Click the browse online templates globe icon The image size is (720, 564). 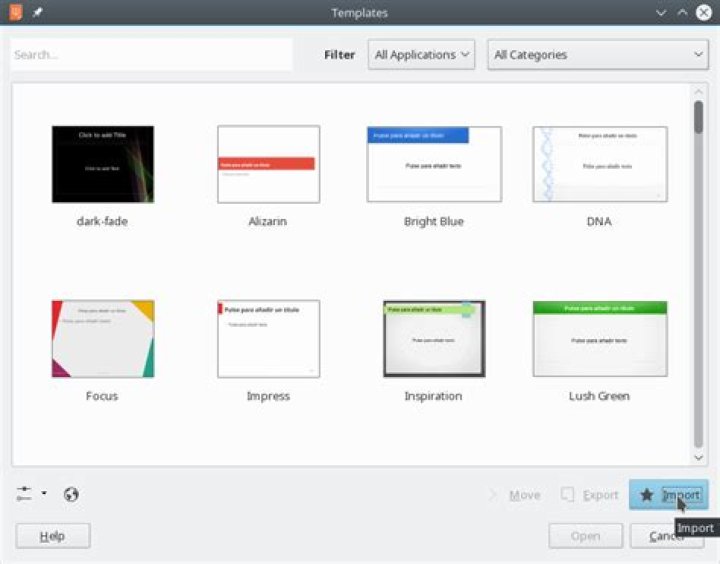pos(71,494)
